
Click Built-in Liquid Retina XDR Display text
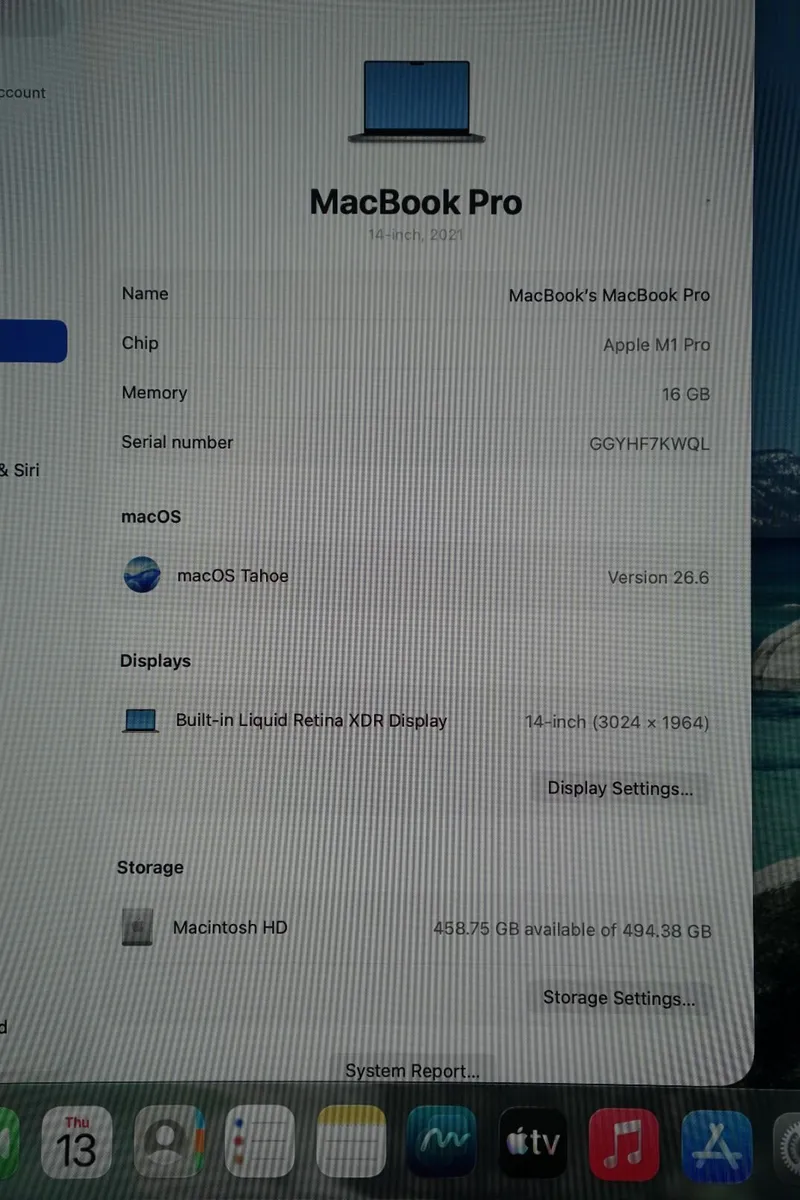(311, 721)
